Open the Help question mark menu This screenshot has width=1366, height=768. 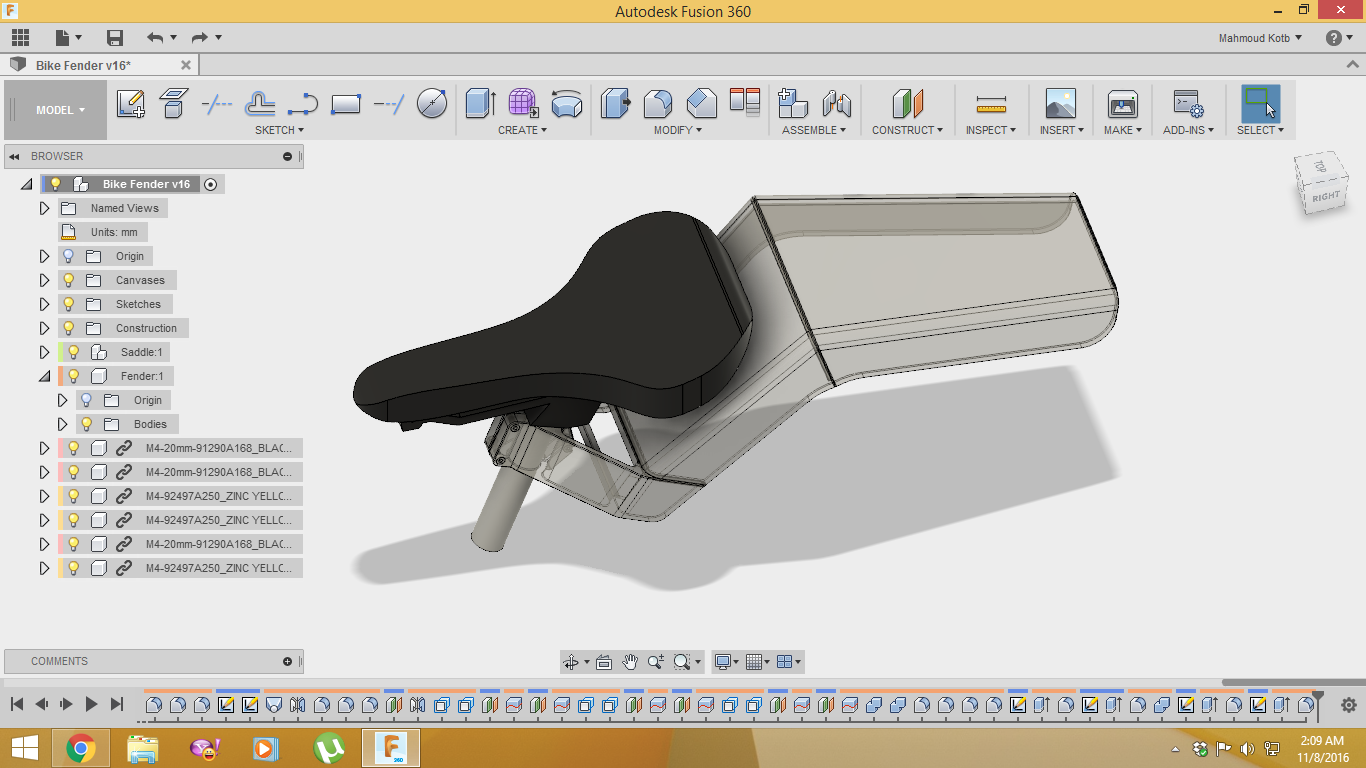(x=1339, y=38)
